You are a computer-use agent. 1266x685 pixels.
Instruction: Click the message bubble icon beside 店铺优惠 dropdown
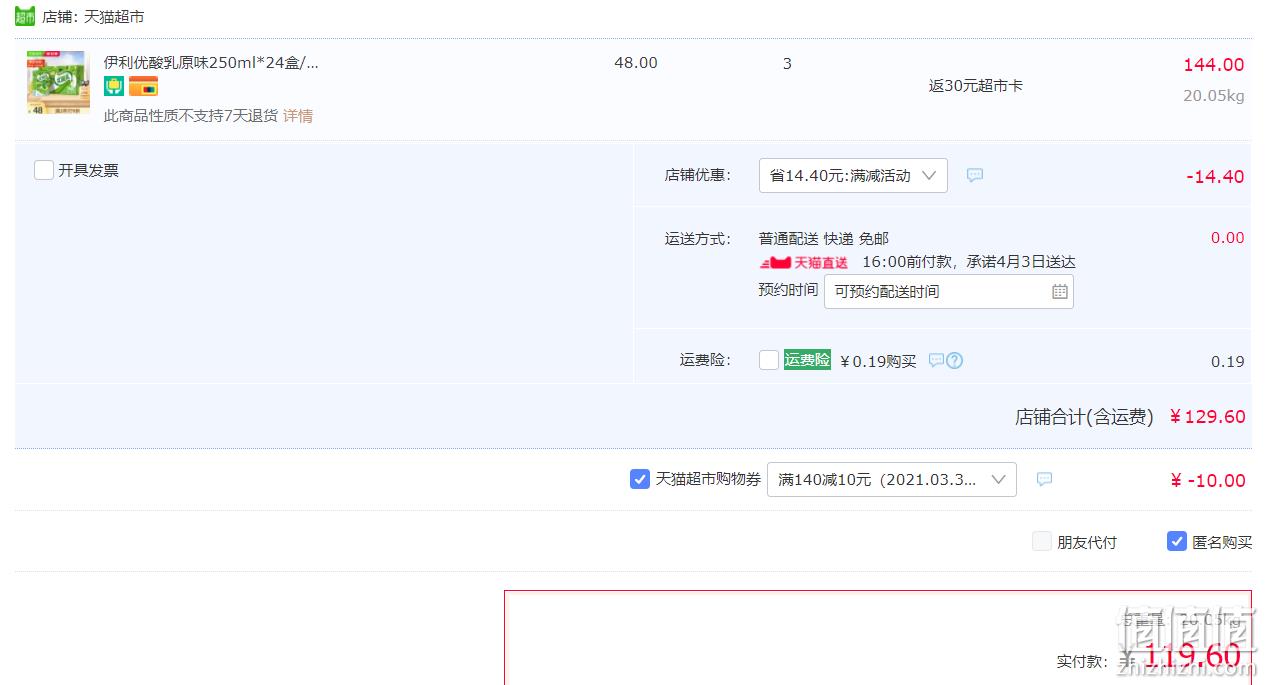[x=975, y=175]
